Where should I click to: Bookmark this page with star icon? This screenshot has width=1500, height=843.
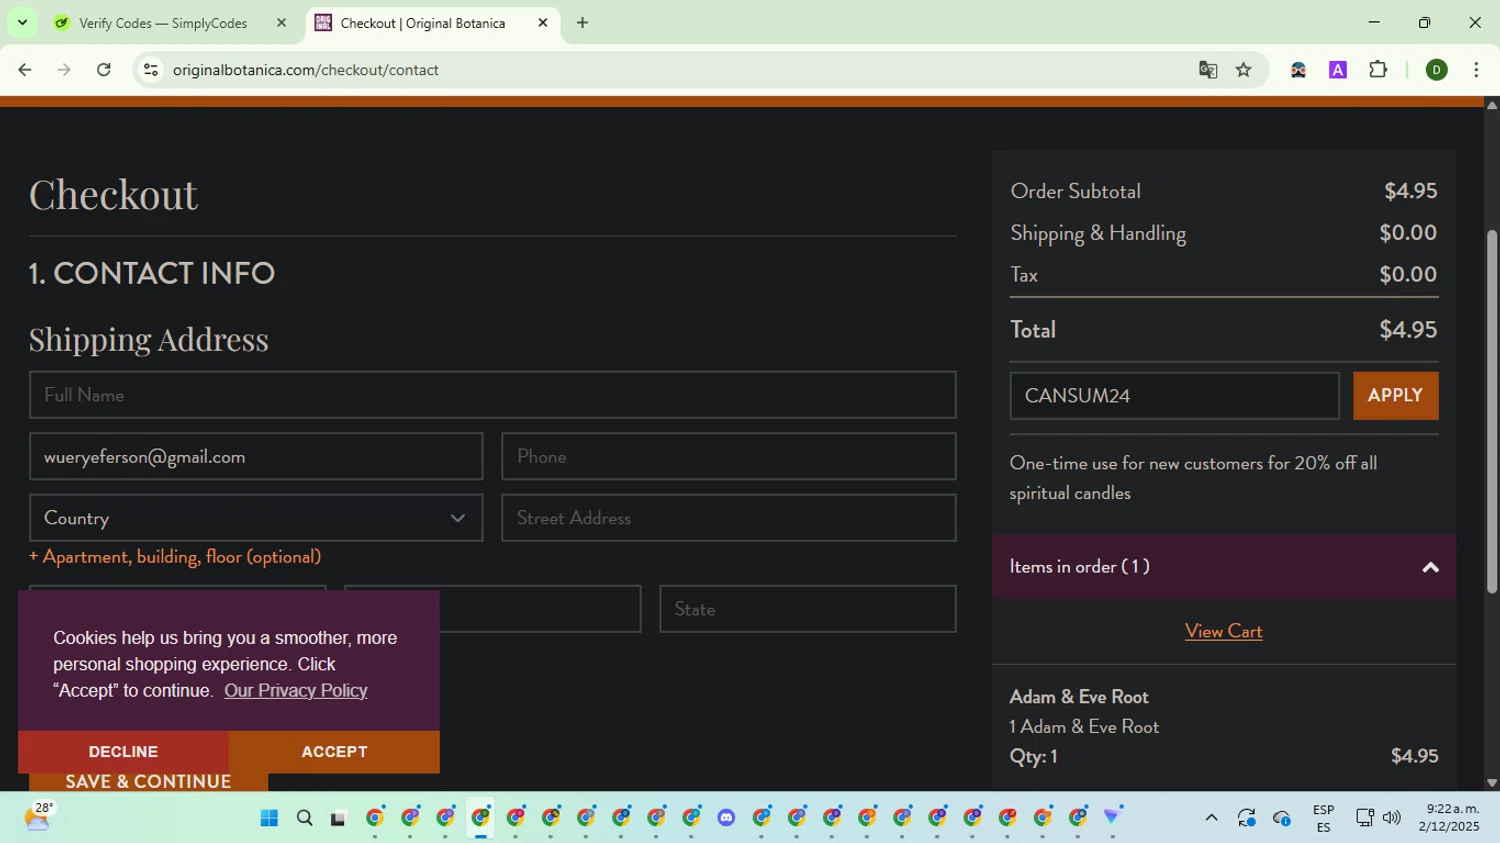click(1244, 70)
